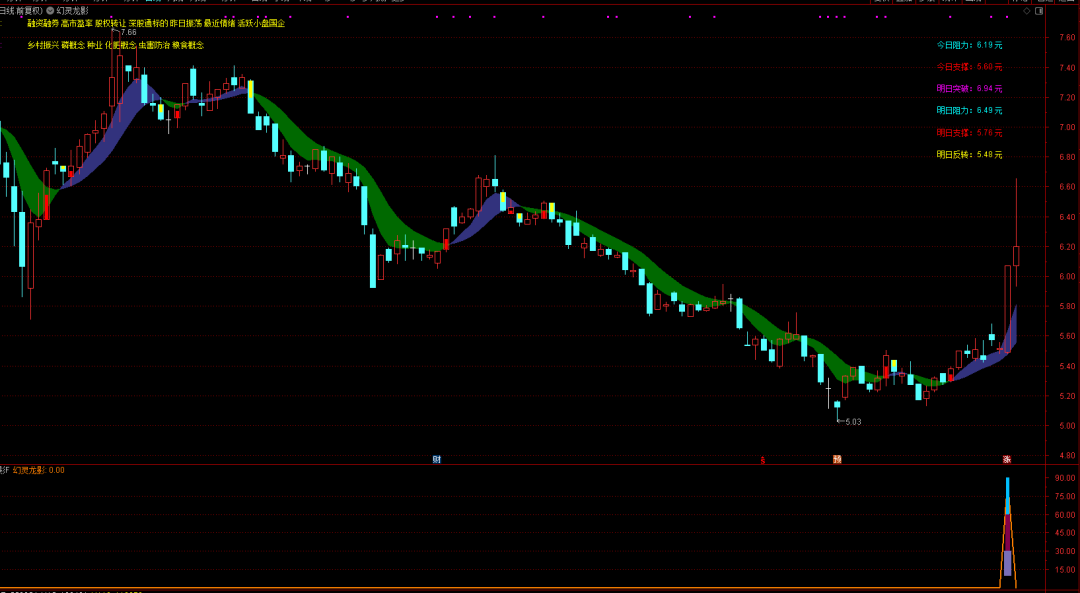
Task: Click the 今日阻力: 6.19元 label
Action: pos(968,45)
